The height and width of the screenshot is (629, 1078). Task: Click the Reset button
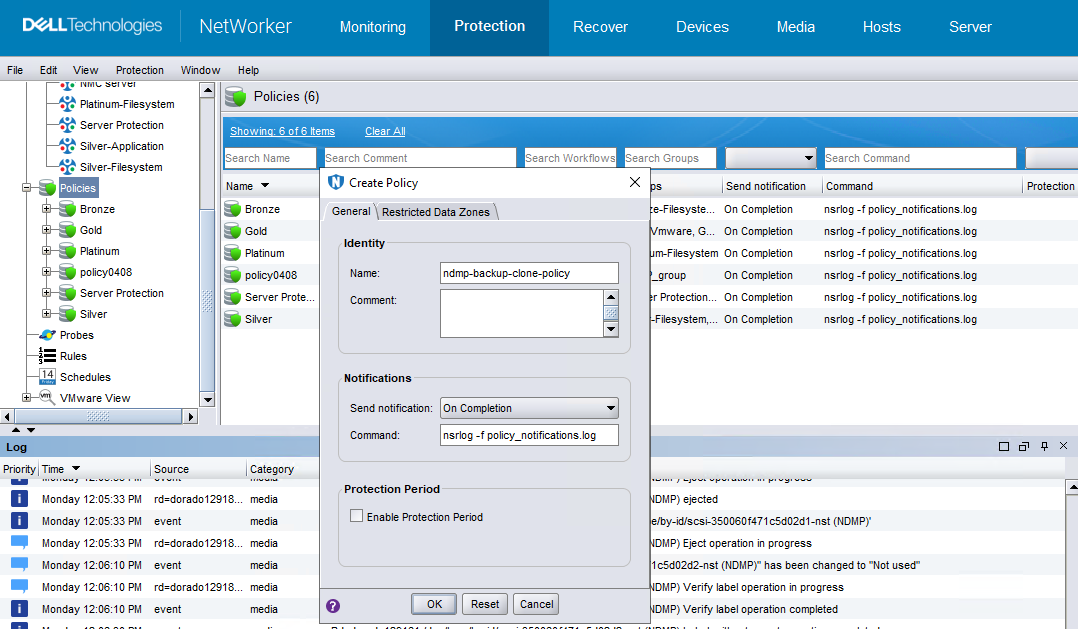click(485, 604)
